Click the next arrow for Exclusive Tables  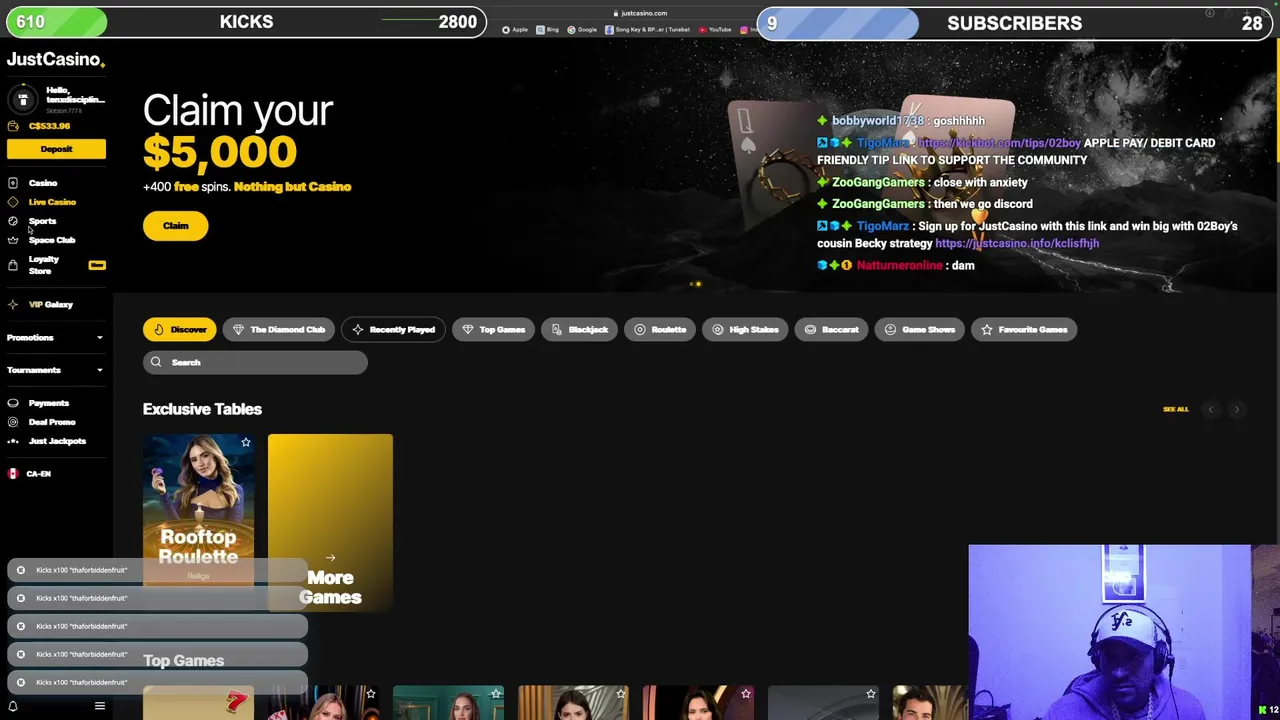point(1237,409)
